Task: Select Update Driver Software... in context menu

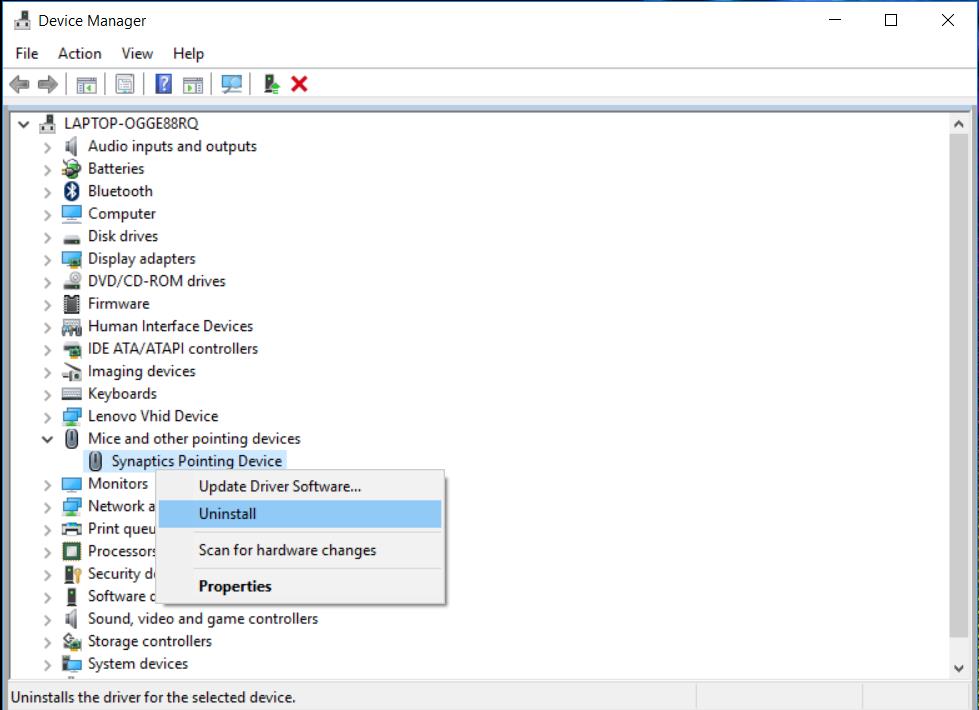Action: pyautogui.click(x=280, y=487)
